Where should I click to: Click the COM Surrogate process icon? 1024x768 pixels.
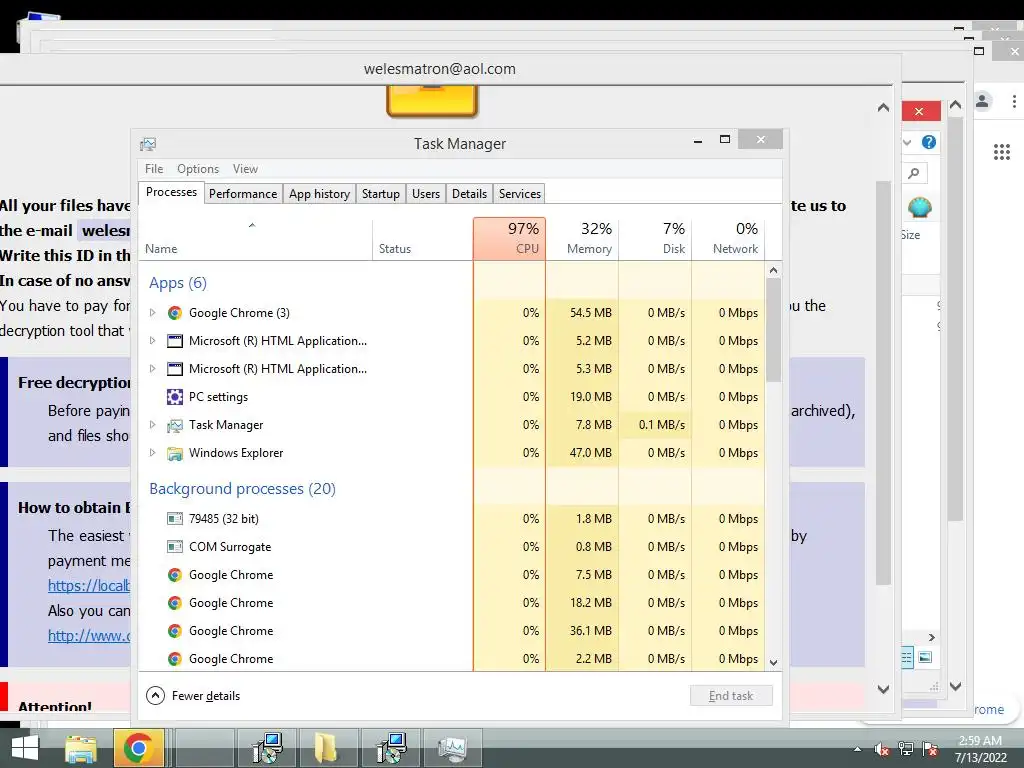174,547
